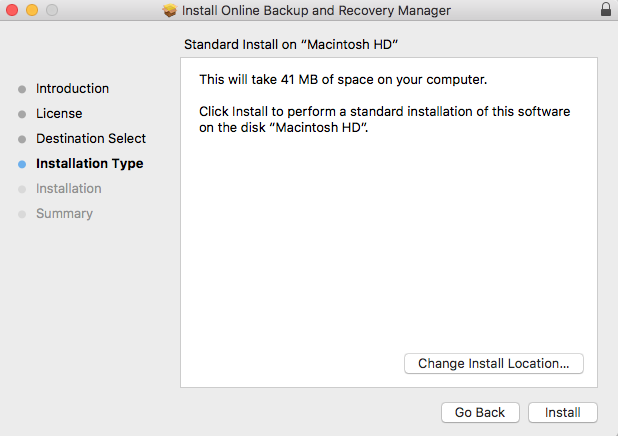The width and height of the screenshot is (618, 436).
Task: Select the Installation Type step label
Action: pos(89,164)
